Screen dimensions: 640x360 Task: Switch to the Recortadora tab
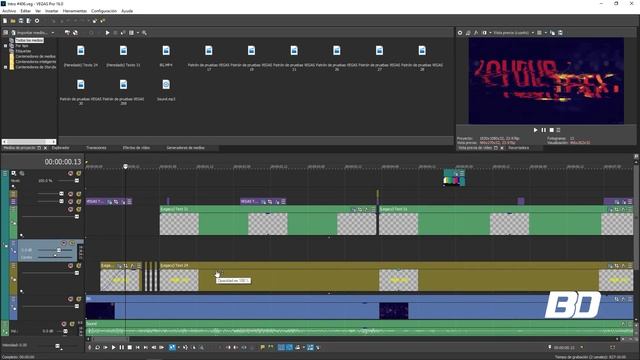point(519,148)
